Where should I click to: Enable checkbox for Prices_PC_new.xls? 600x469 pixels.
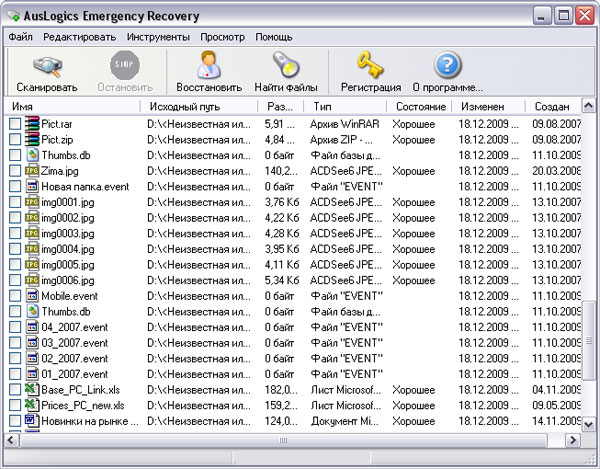pos(15,405)
